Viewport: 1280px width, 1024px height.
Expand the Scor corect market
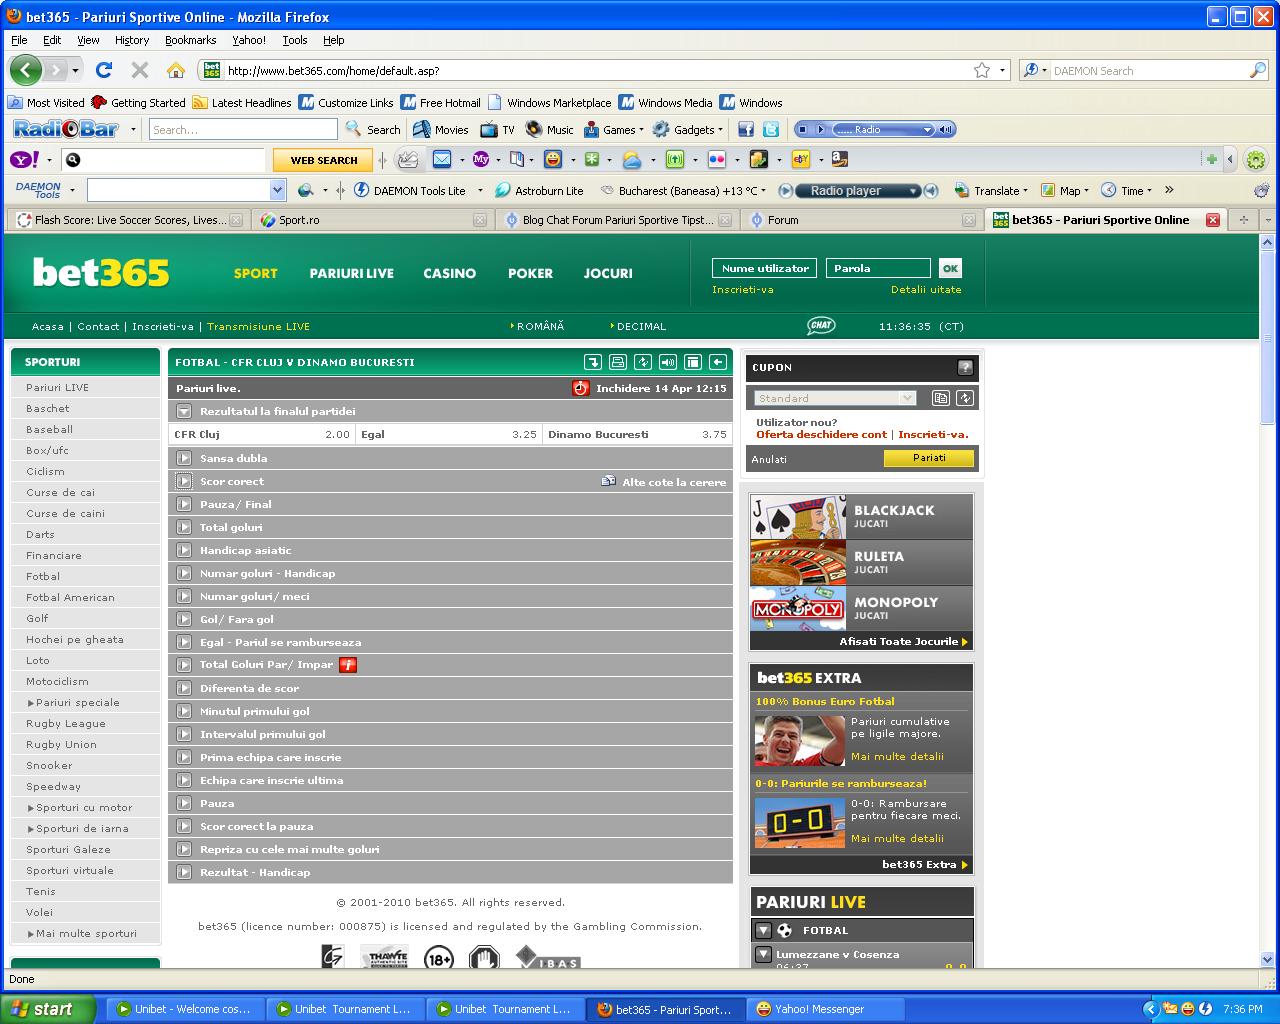(x=183, y=481)
